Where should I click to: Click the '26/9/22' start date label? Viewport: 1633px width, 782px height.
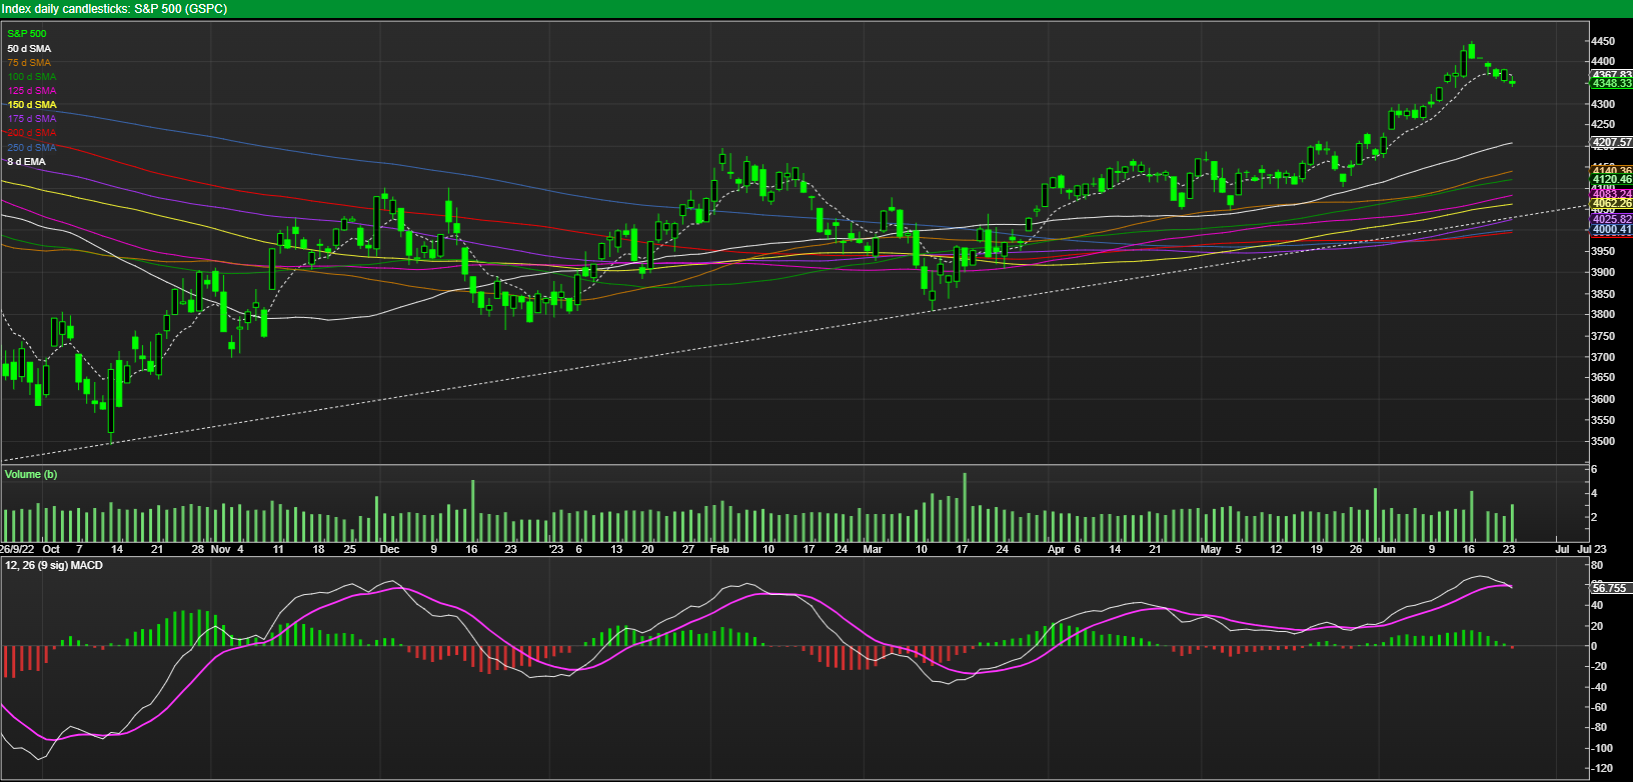point(18,549)
